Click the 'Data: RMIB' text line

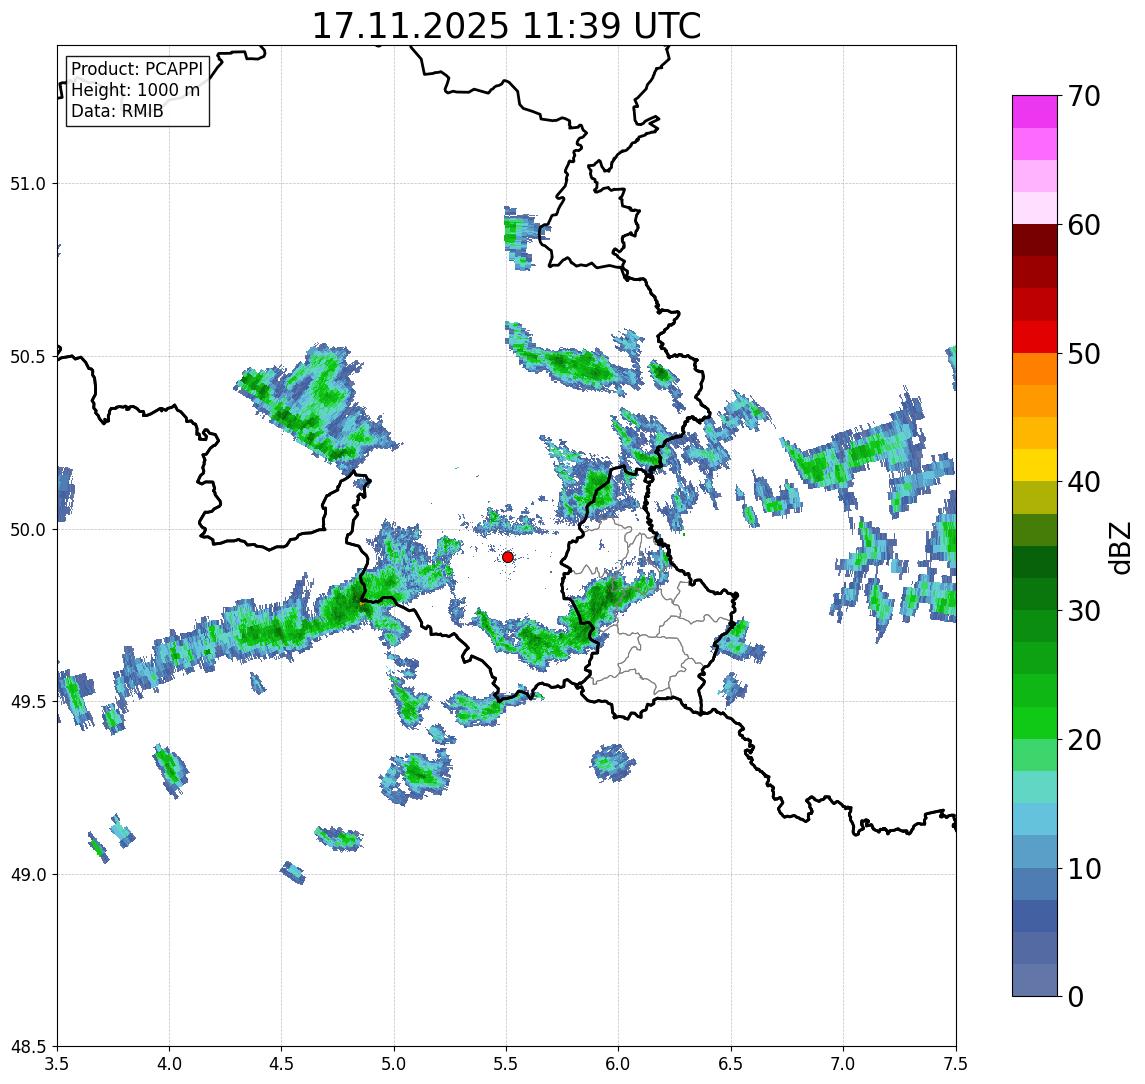tap(117, 111)
